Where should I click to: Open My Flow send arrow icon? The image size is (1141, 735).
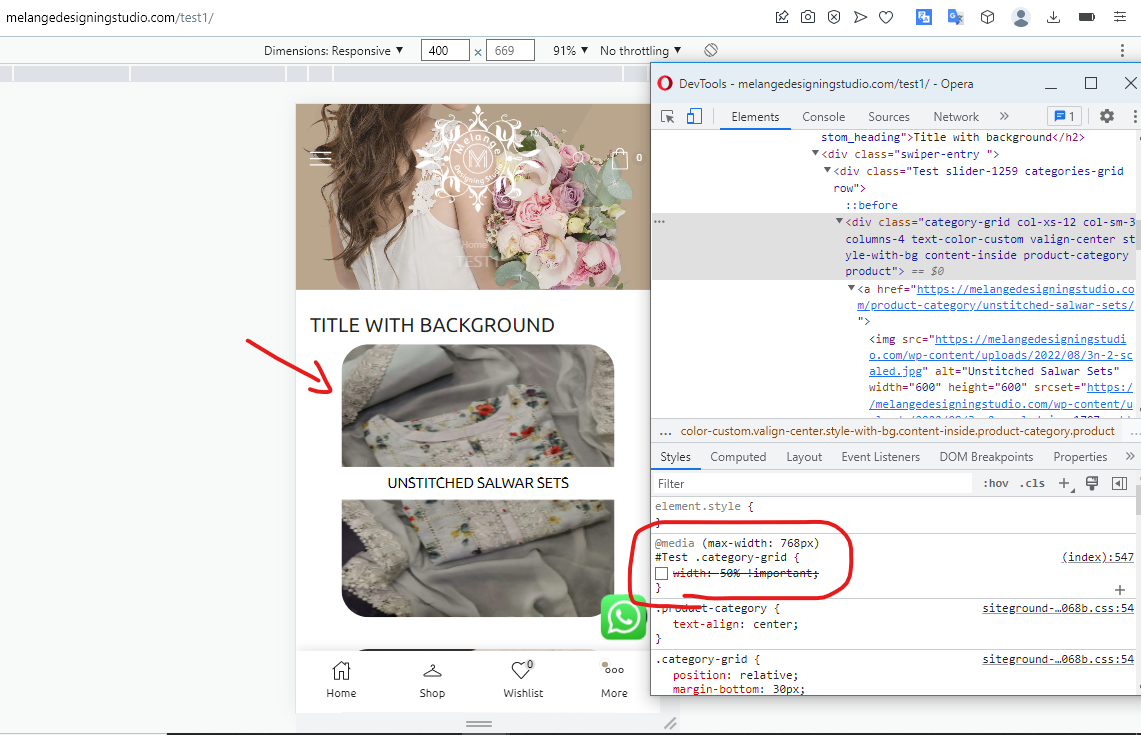pos(860,17)
